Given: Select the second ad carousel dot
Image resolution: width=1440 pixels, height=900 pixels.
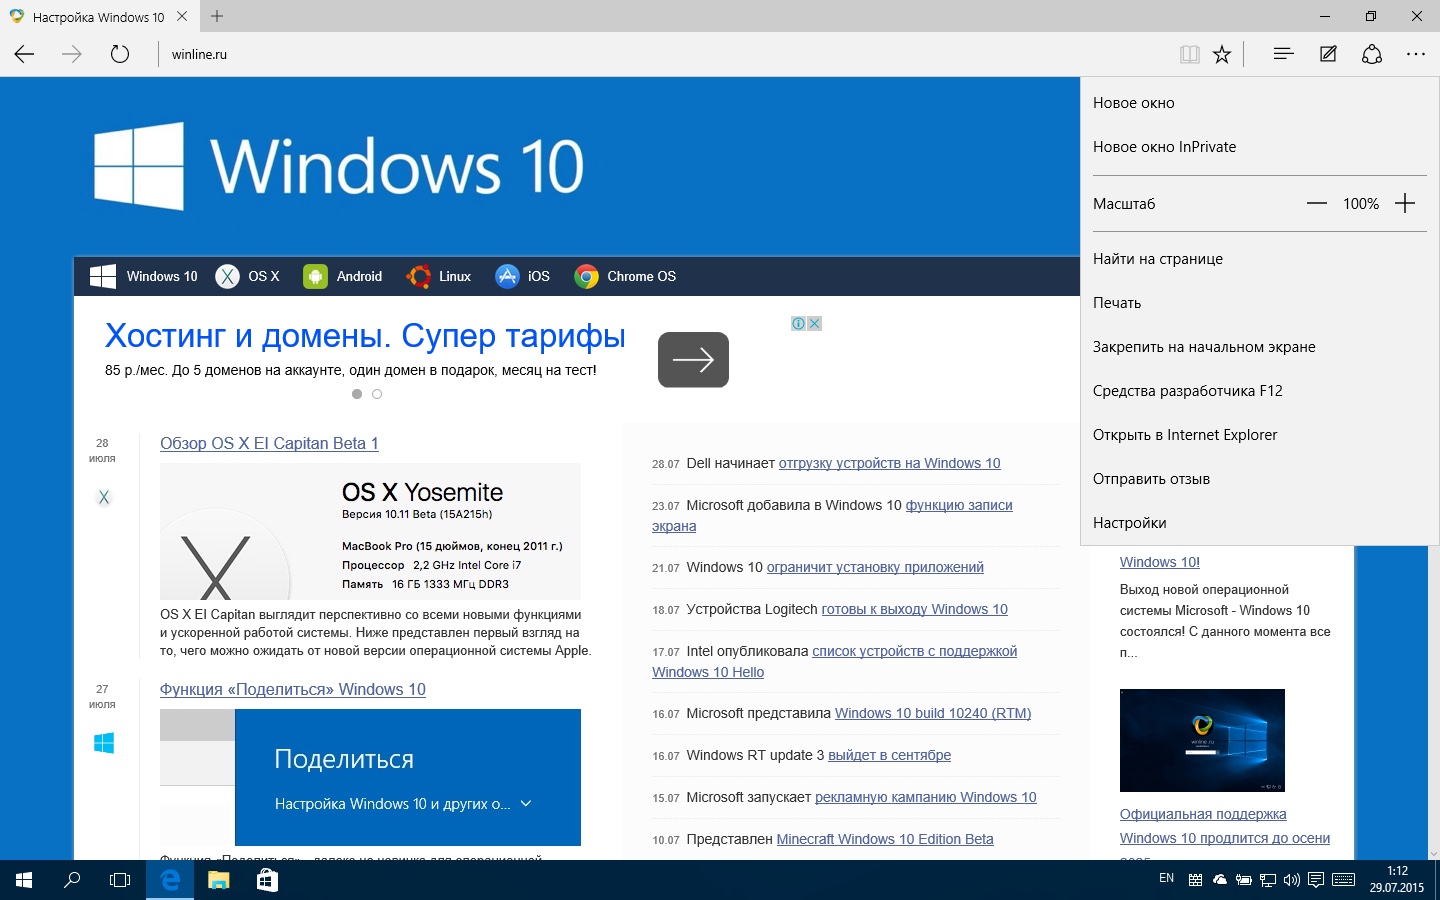Looking at the screenshot, I should click(377, 394).
